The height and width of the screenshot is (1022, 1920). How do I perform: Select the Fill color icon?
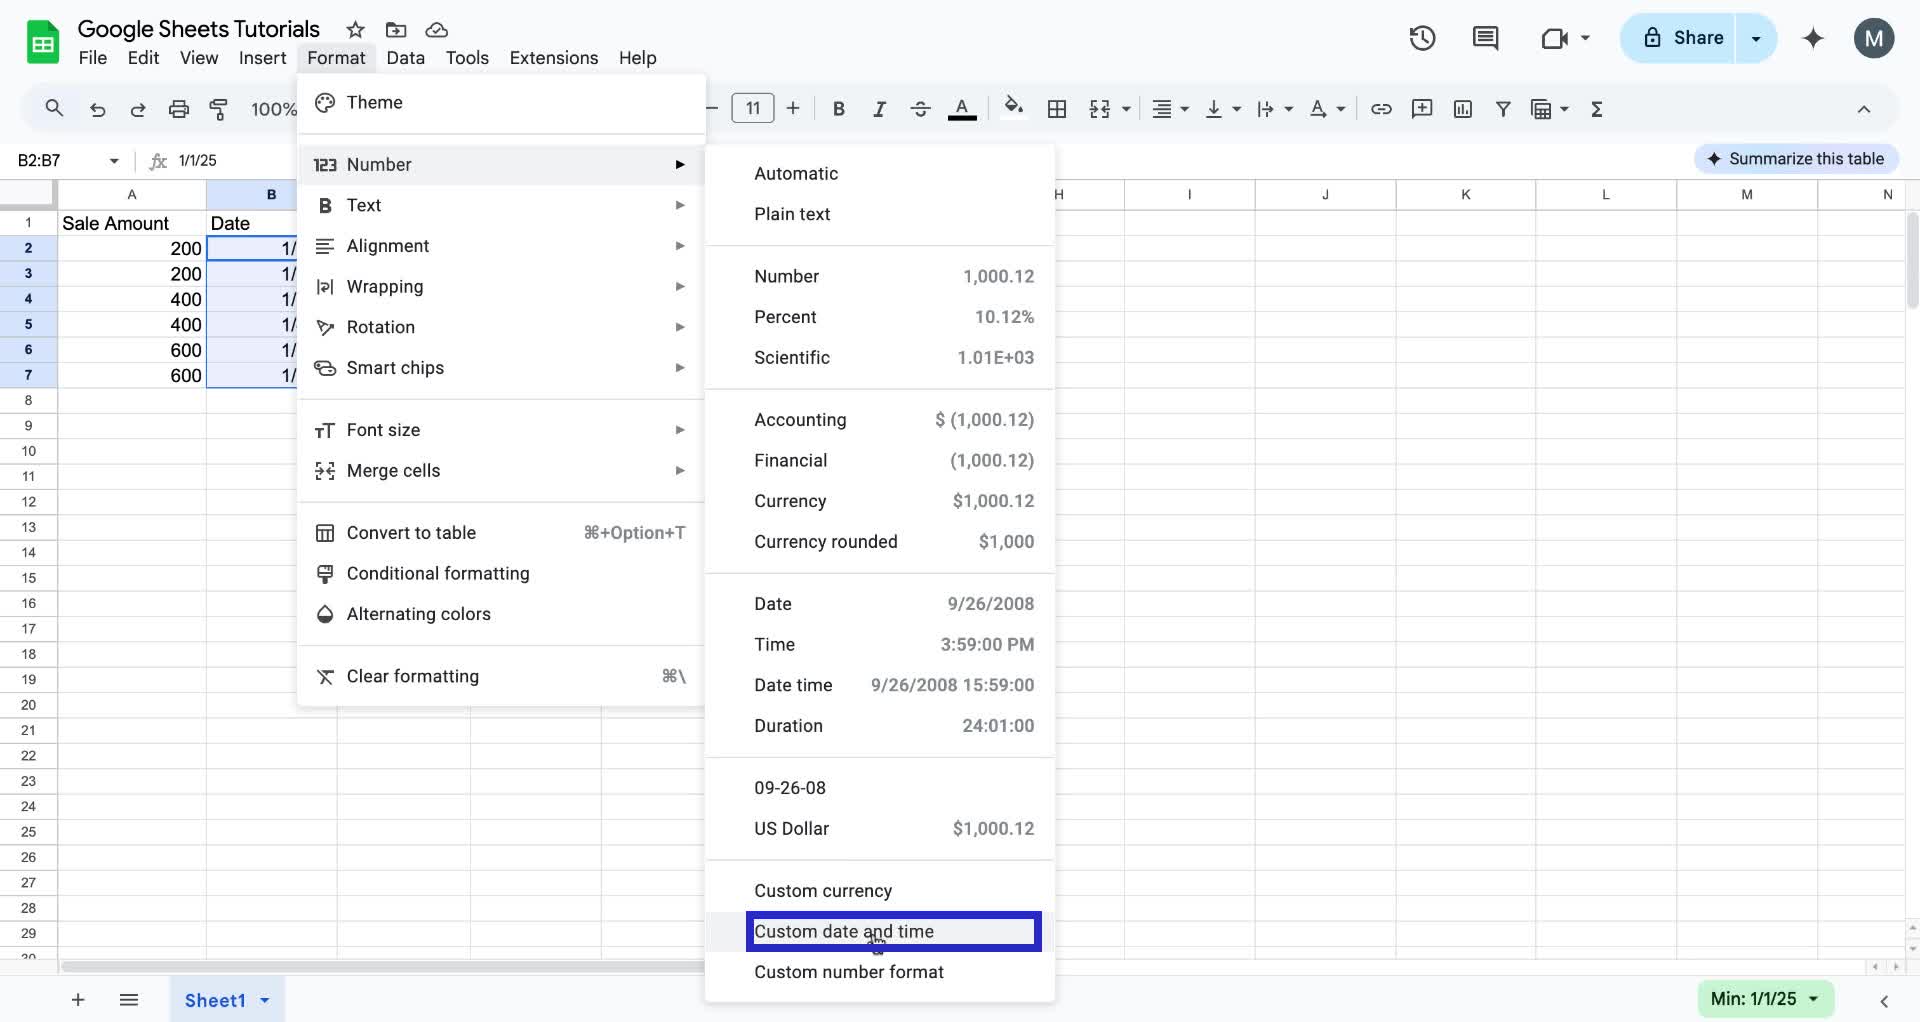1014,109
